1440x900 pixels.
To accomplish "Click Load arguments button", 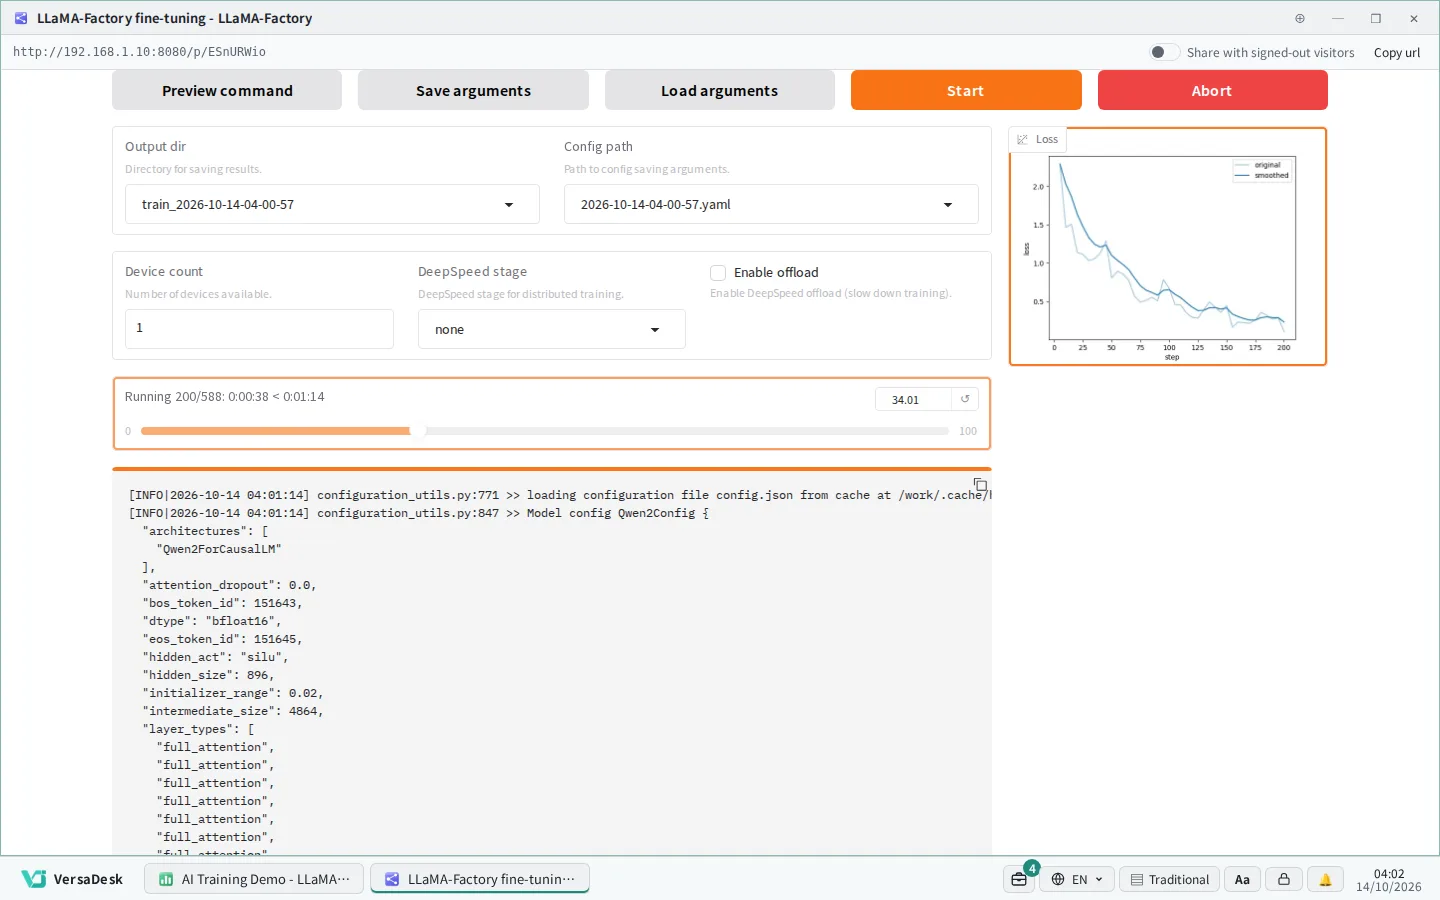I will click(x=720, y=90).
